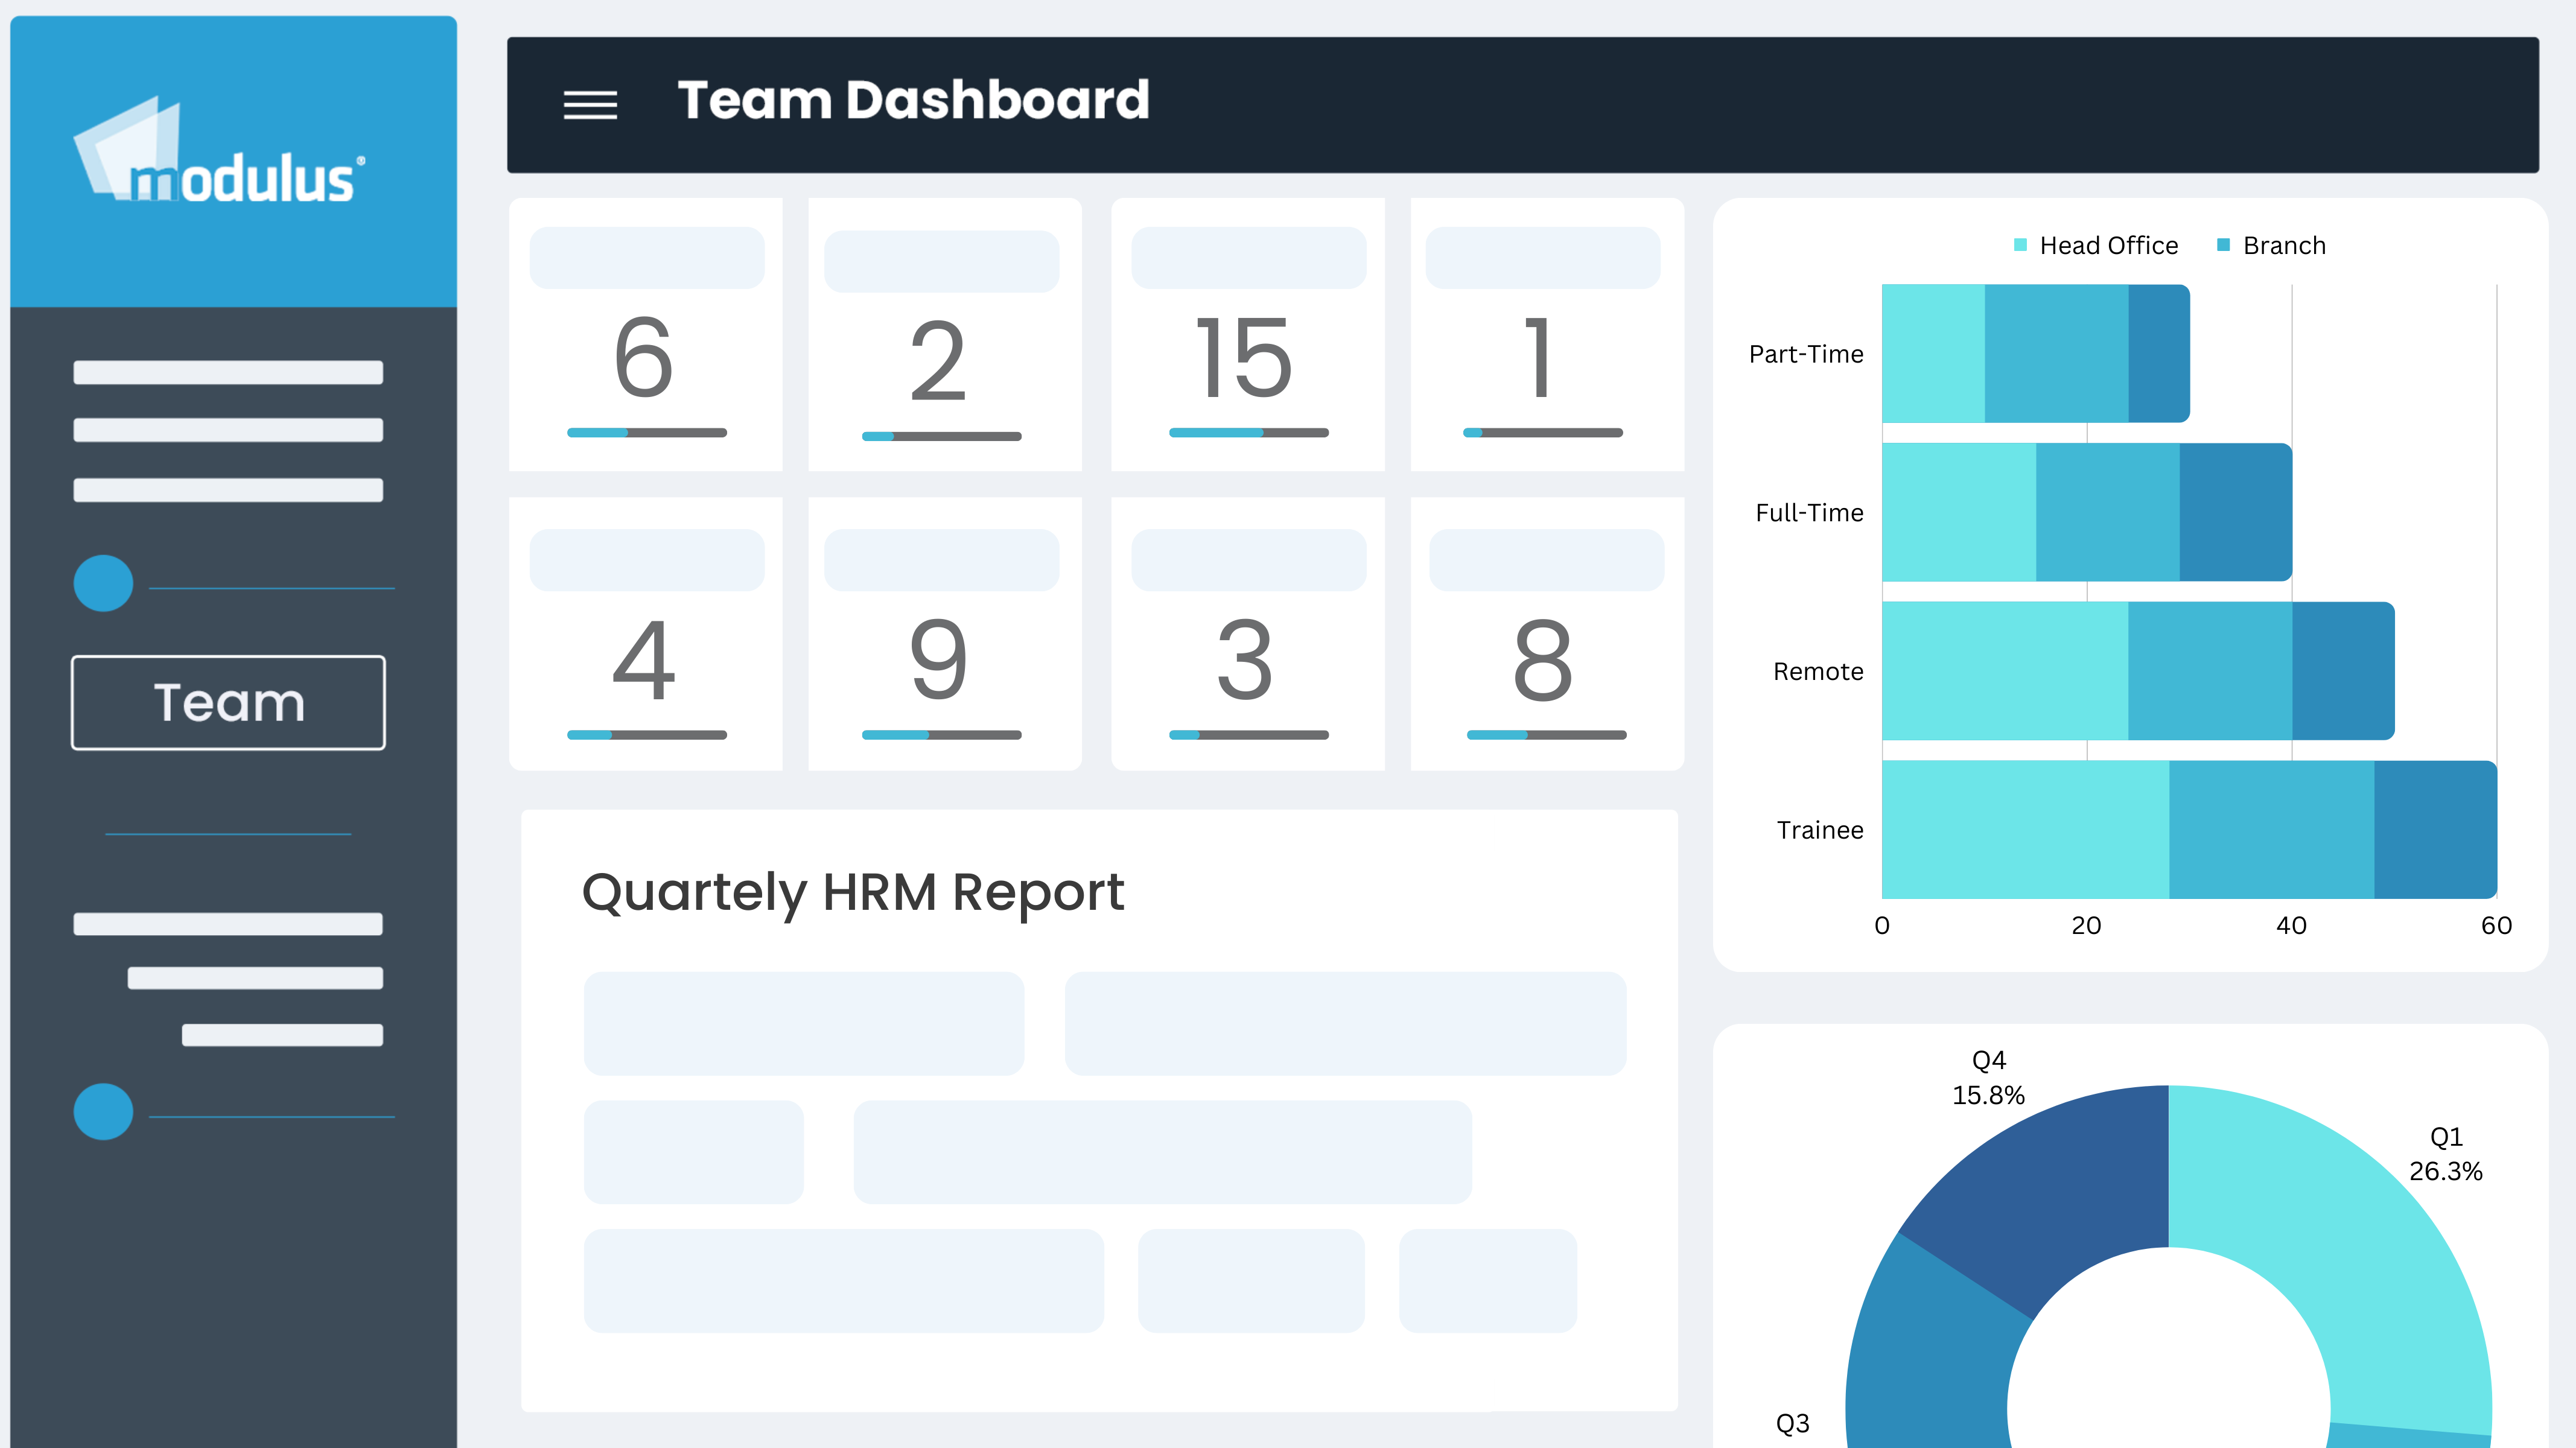Click progress bar under the number 9
The width and height of the screenshot is (2576, 1448).
[942, 735]
